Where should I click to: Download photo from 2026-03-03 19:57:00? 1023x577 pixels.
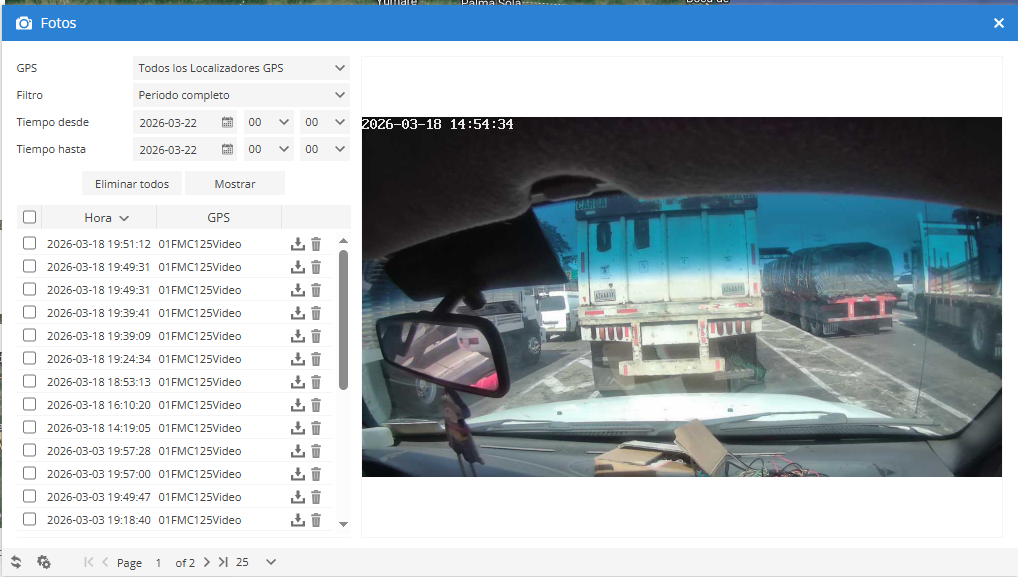click(x=298, y=474)
